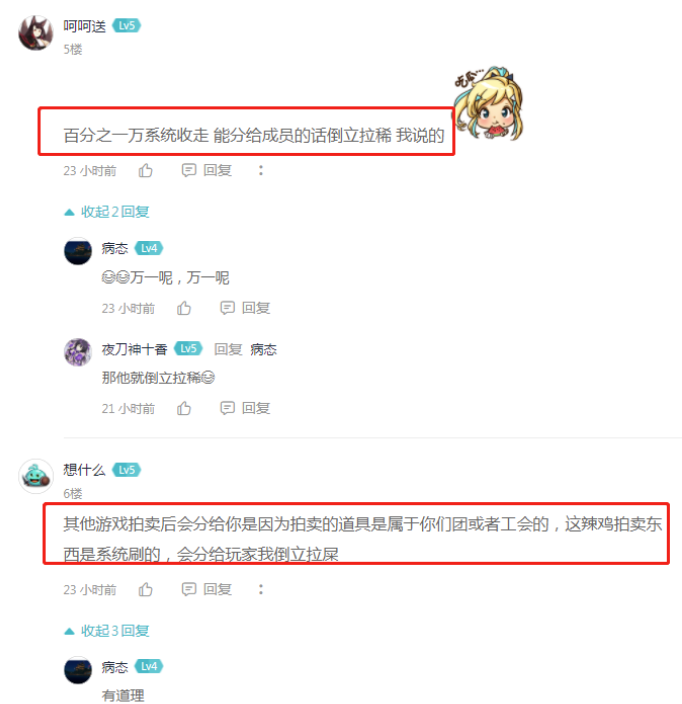This screenshot has width=682, height=704.
Task: Reply to 病态's 万一呢 comment
Action: pos(245,308)
